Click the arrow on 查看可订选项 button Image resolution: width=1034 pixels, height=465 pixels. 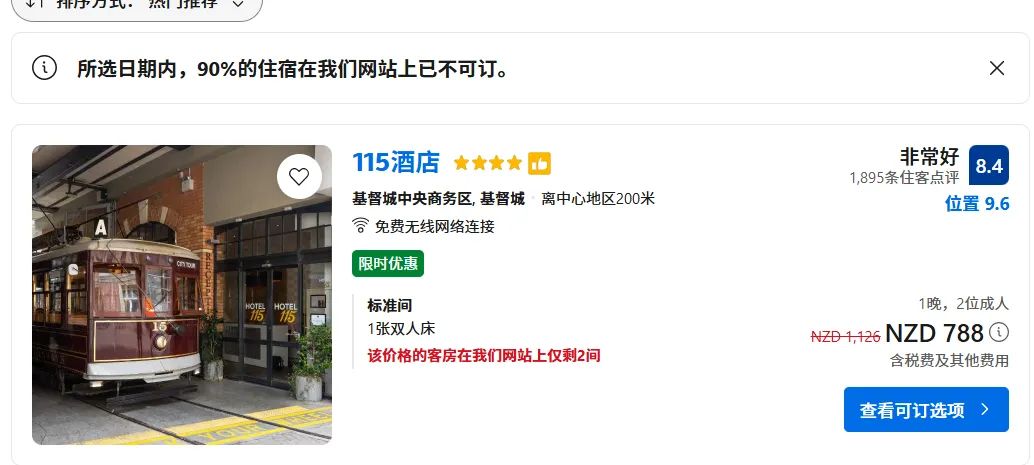point(985,410)
